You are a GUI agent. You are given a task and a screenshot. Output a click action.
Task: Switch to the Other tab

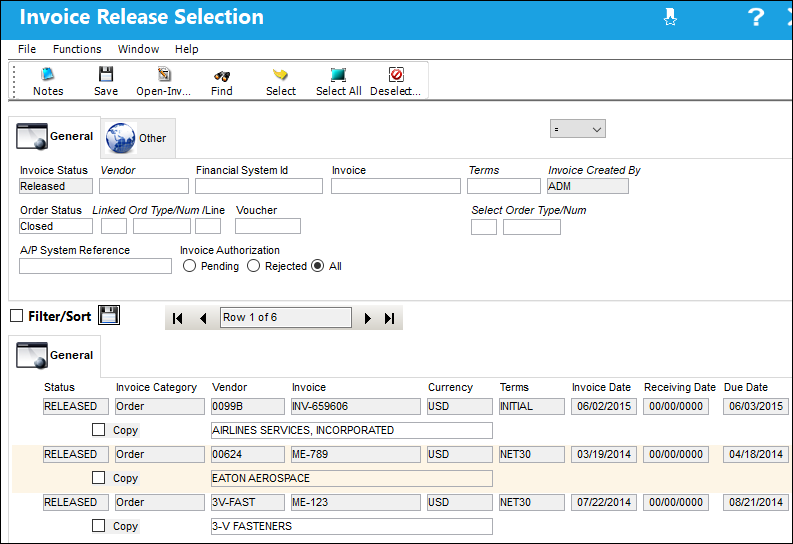pos(138,138)
